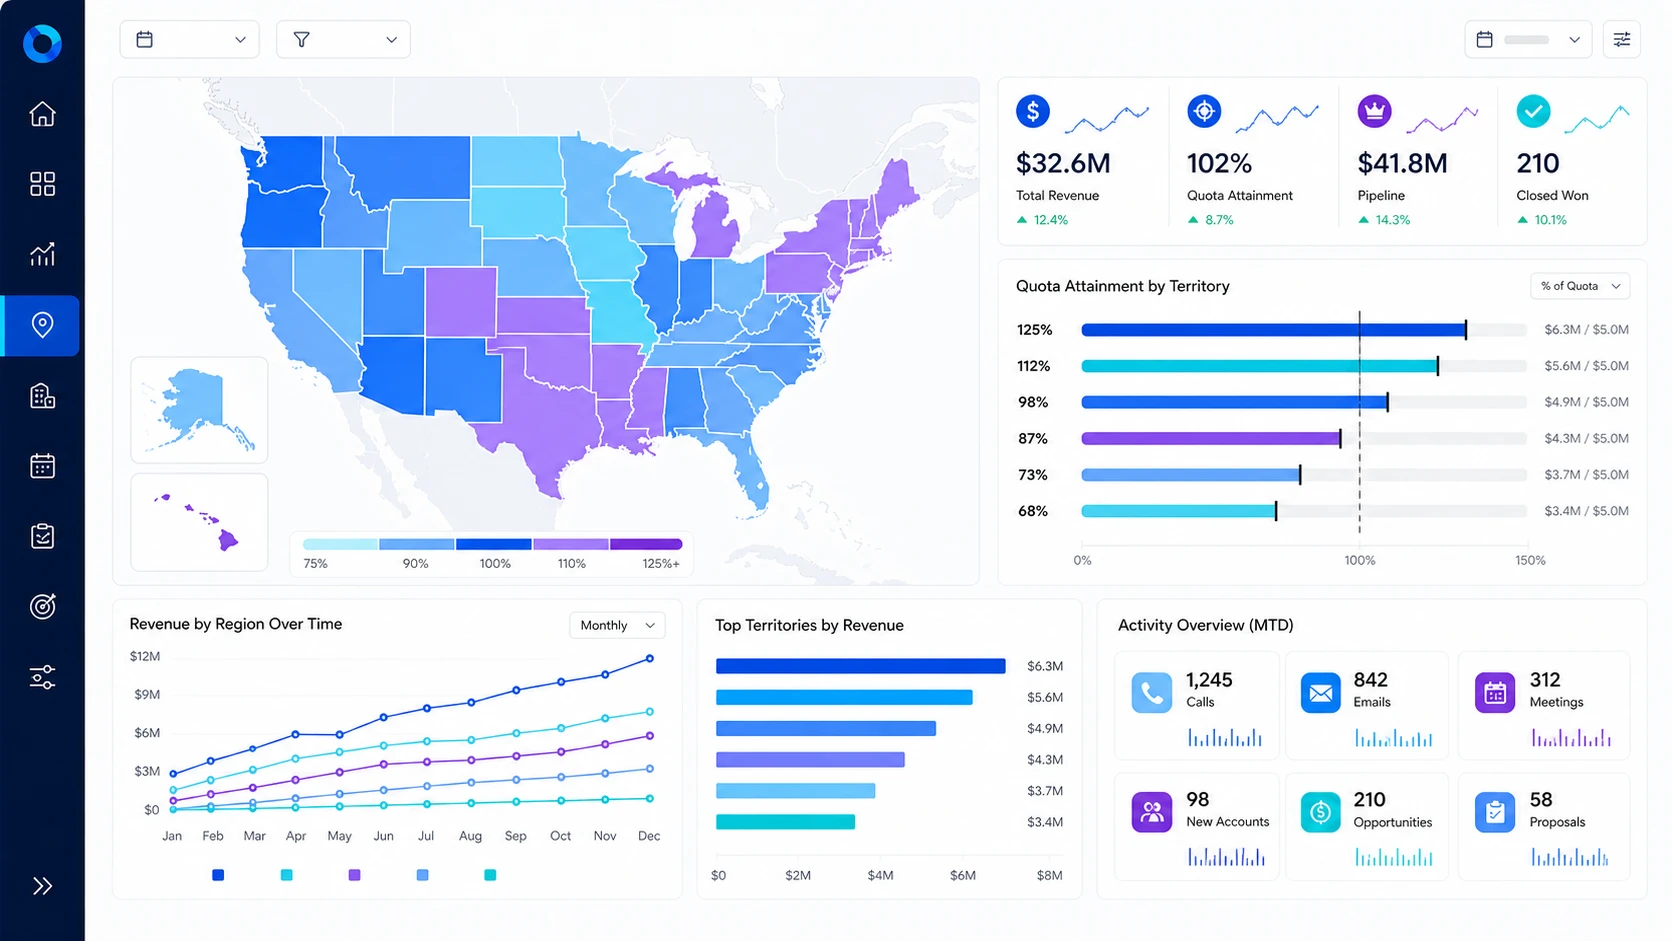Click the Quota Attainment target icon
Viewport: 1672px width, 941px height.
coord(1204,111)
